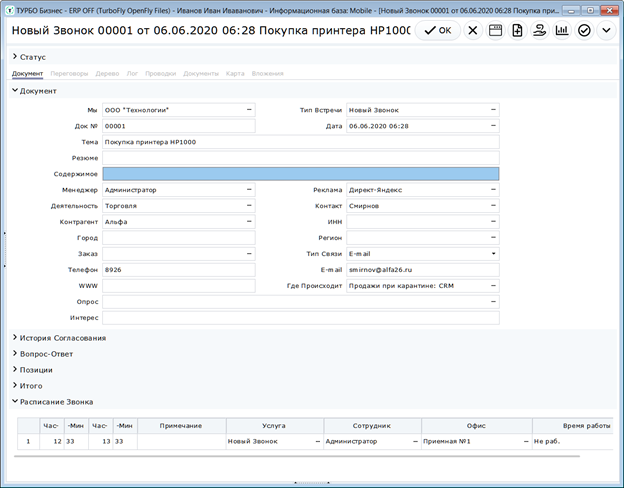Collapse the Документ section
This screenshot has width=624, height=488.
(15, 91)
